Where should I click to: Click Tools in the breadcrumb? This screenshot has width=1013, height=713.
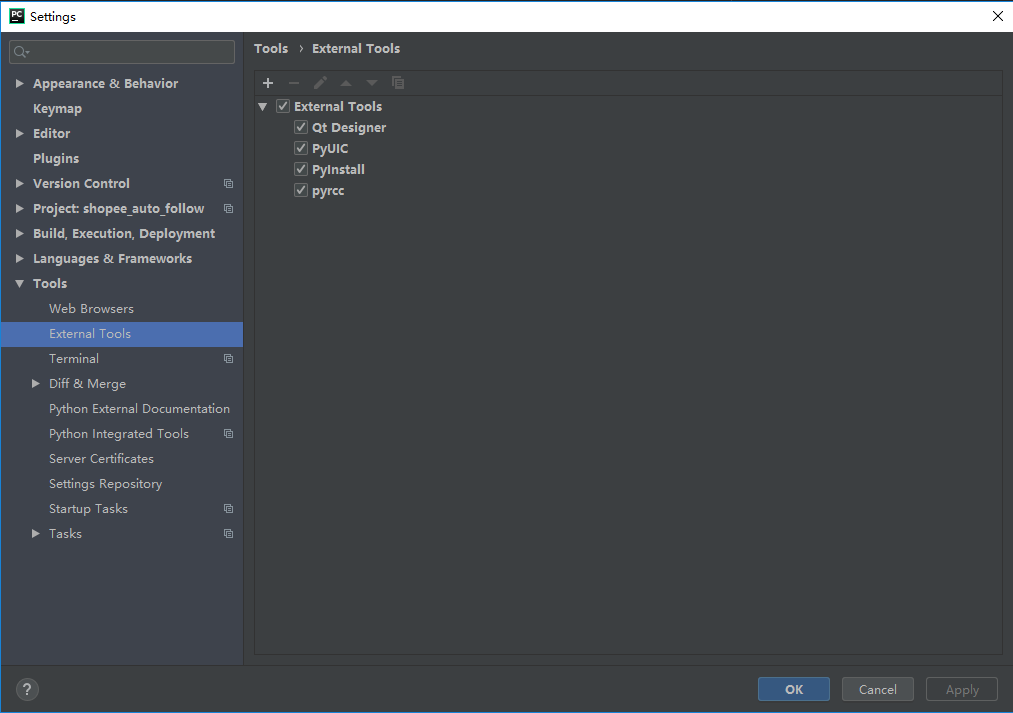pos(271,48)
